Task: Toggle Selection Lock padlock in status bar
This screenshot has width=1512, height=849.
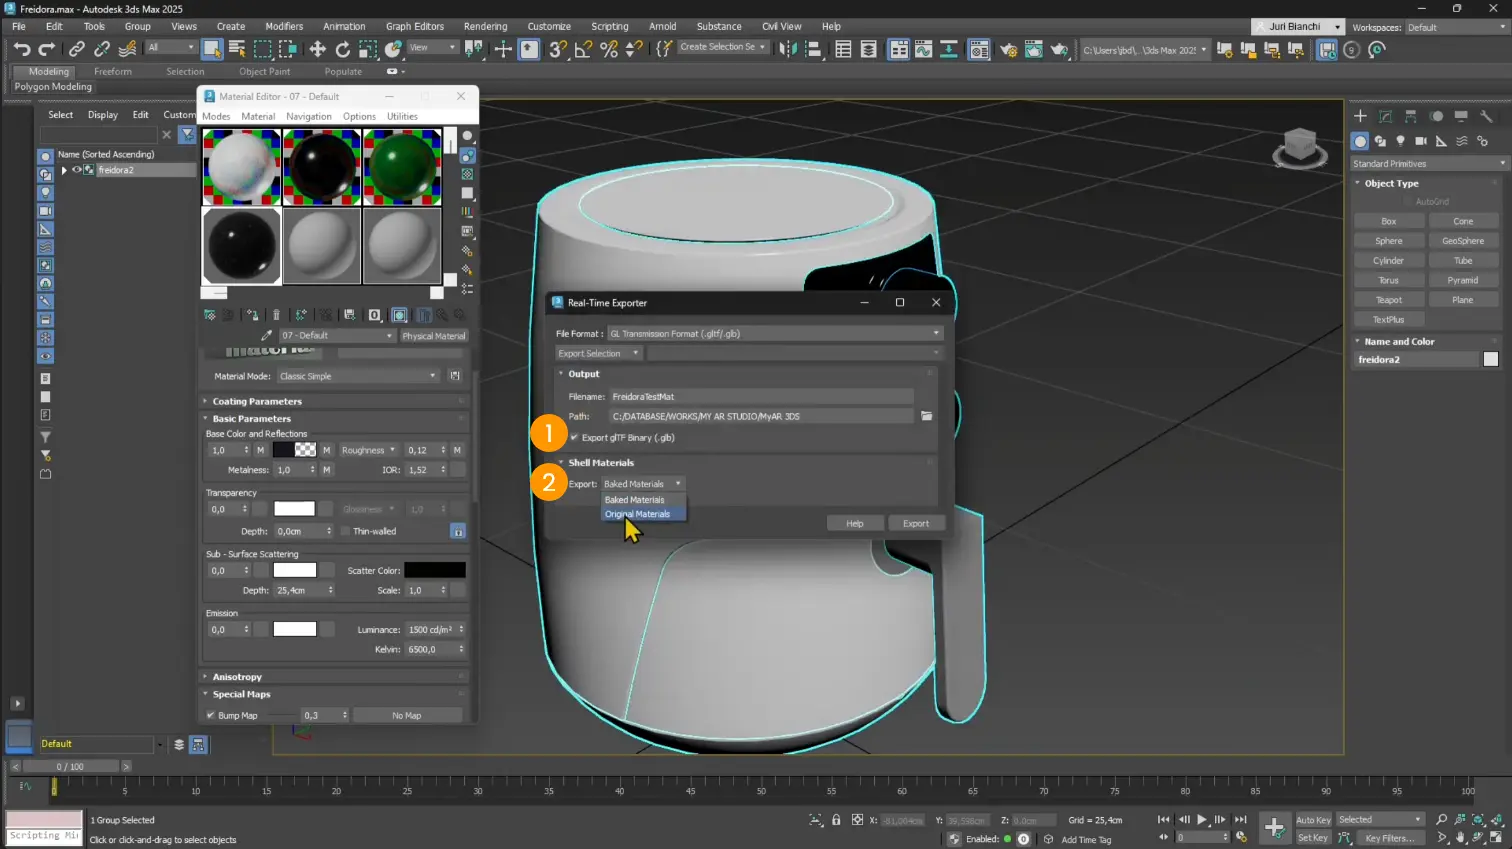Action: point(836,820)
